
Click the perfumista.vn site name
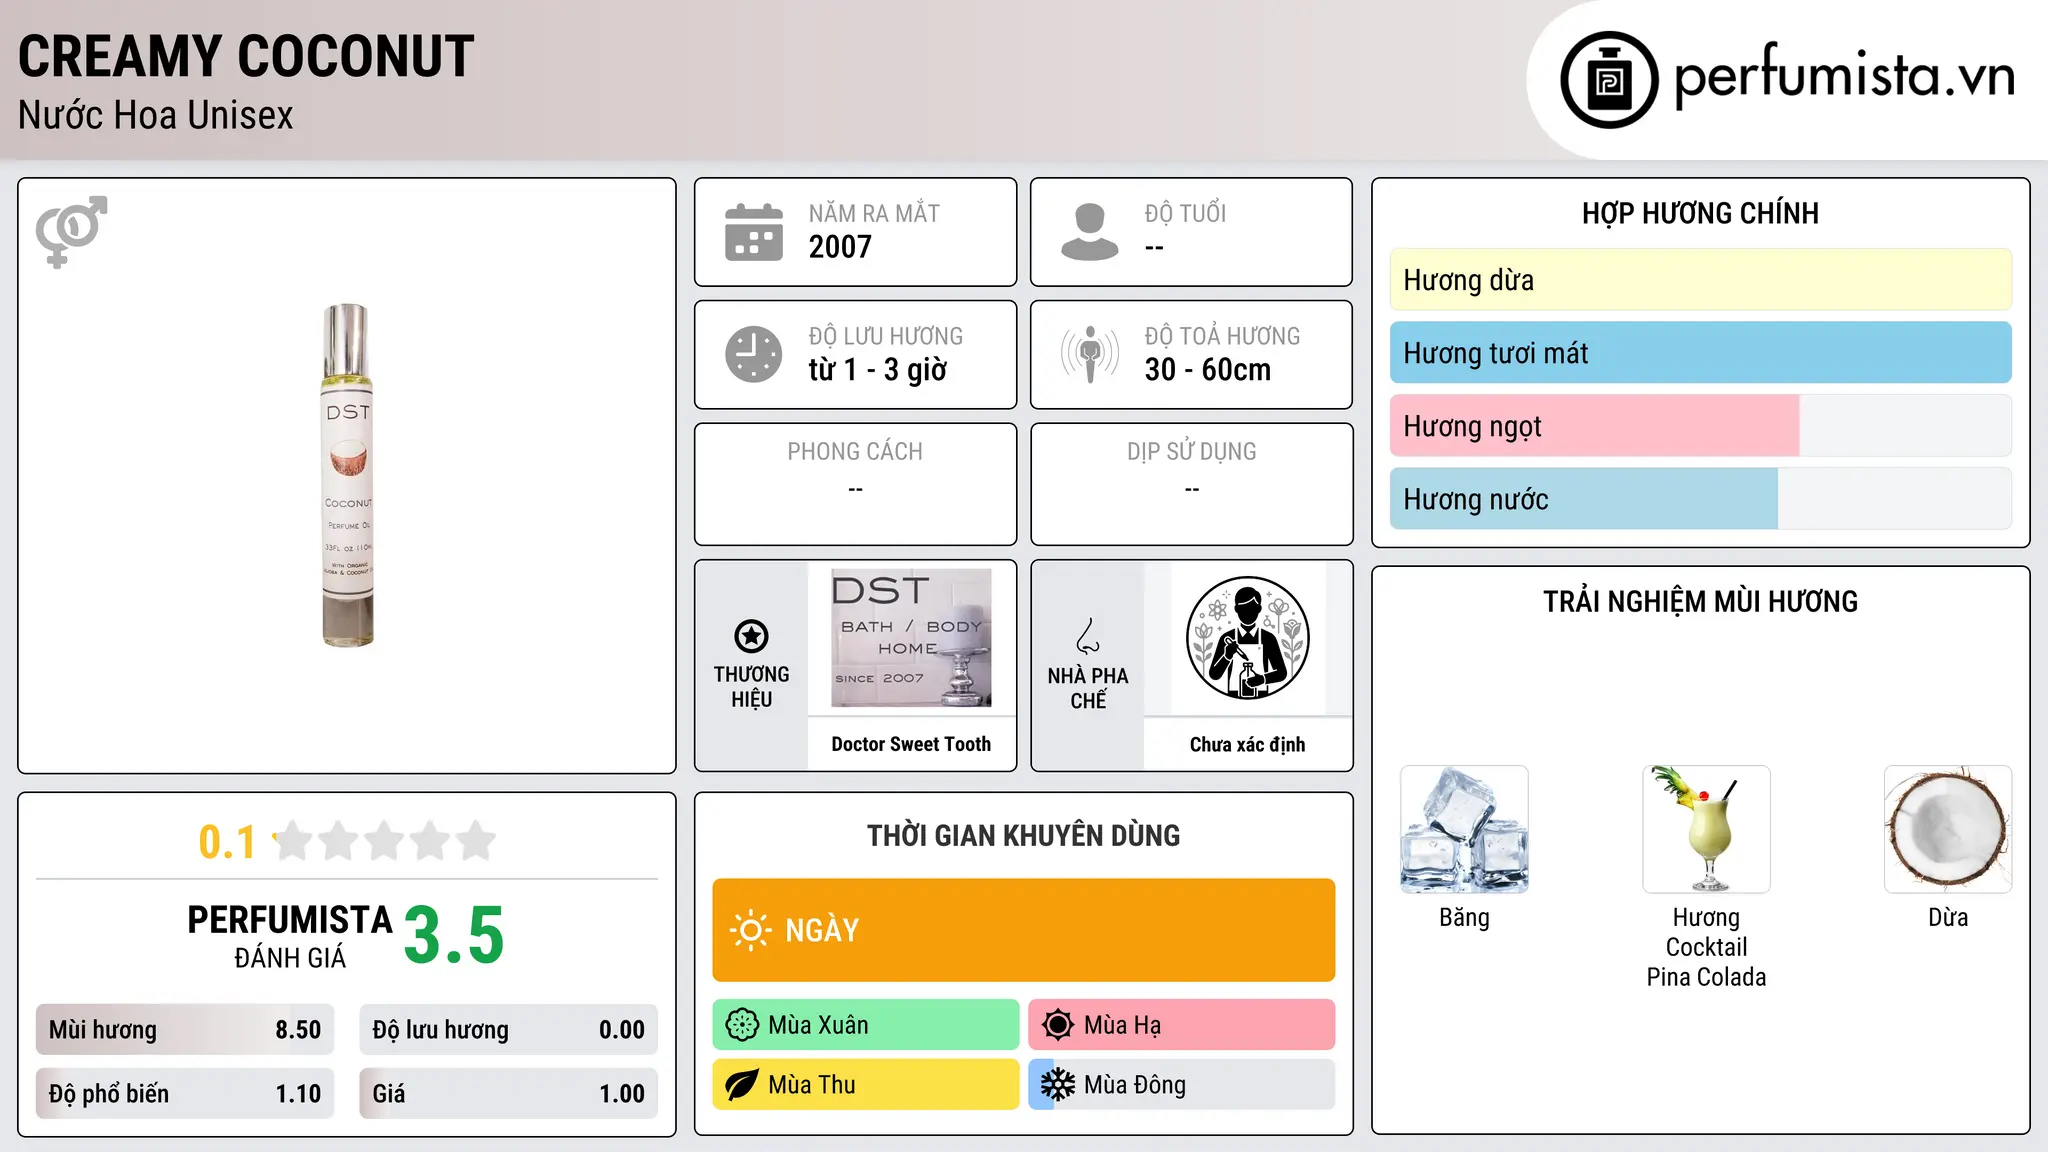(x=1844, y=76)
